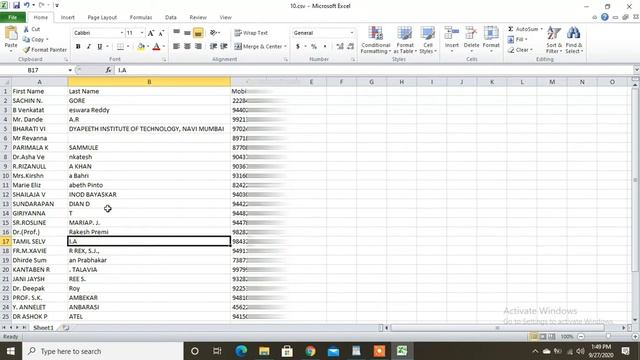The width and height of the screenshot is (640, 360).
Task: Toggle Align Text Left
Action: click(x=176, y=47)
